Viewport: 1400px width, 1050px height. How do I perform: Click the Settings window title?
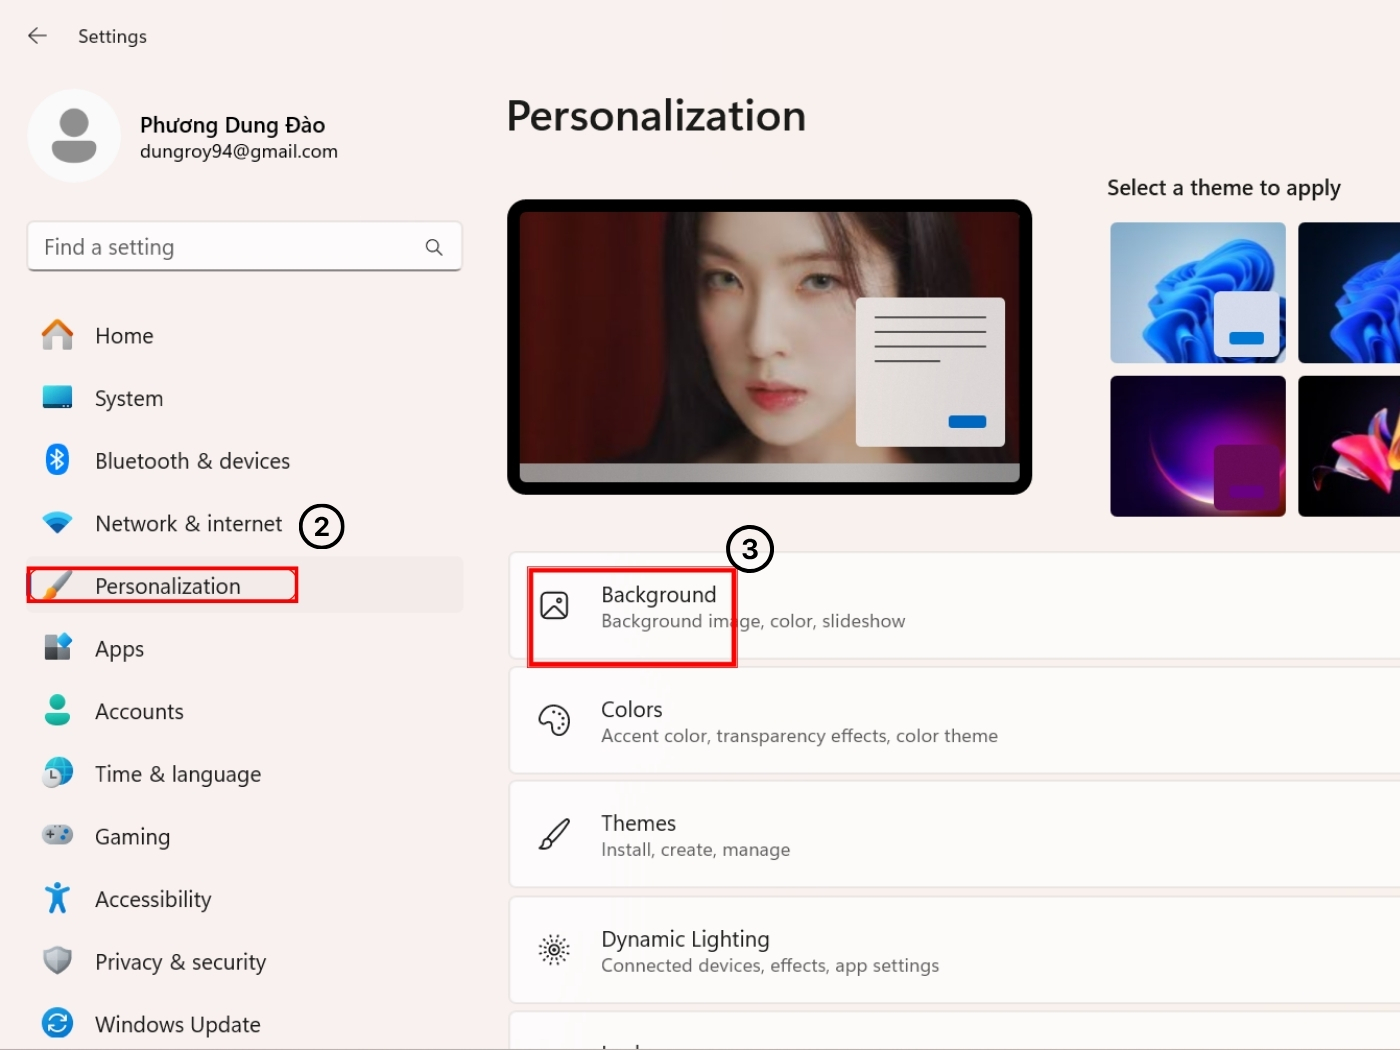click(x=112, y=37)
